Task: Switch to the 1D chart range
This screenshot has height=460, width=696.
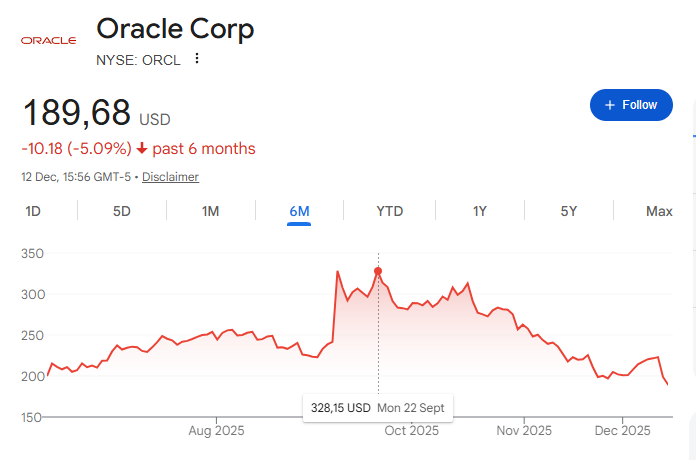Action: tap(33, 211)
